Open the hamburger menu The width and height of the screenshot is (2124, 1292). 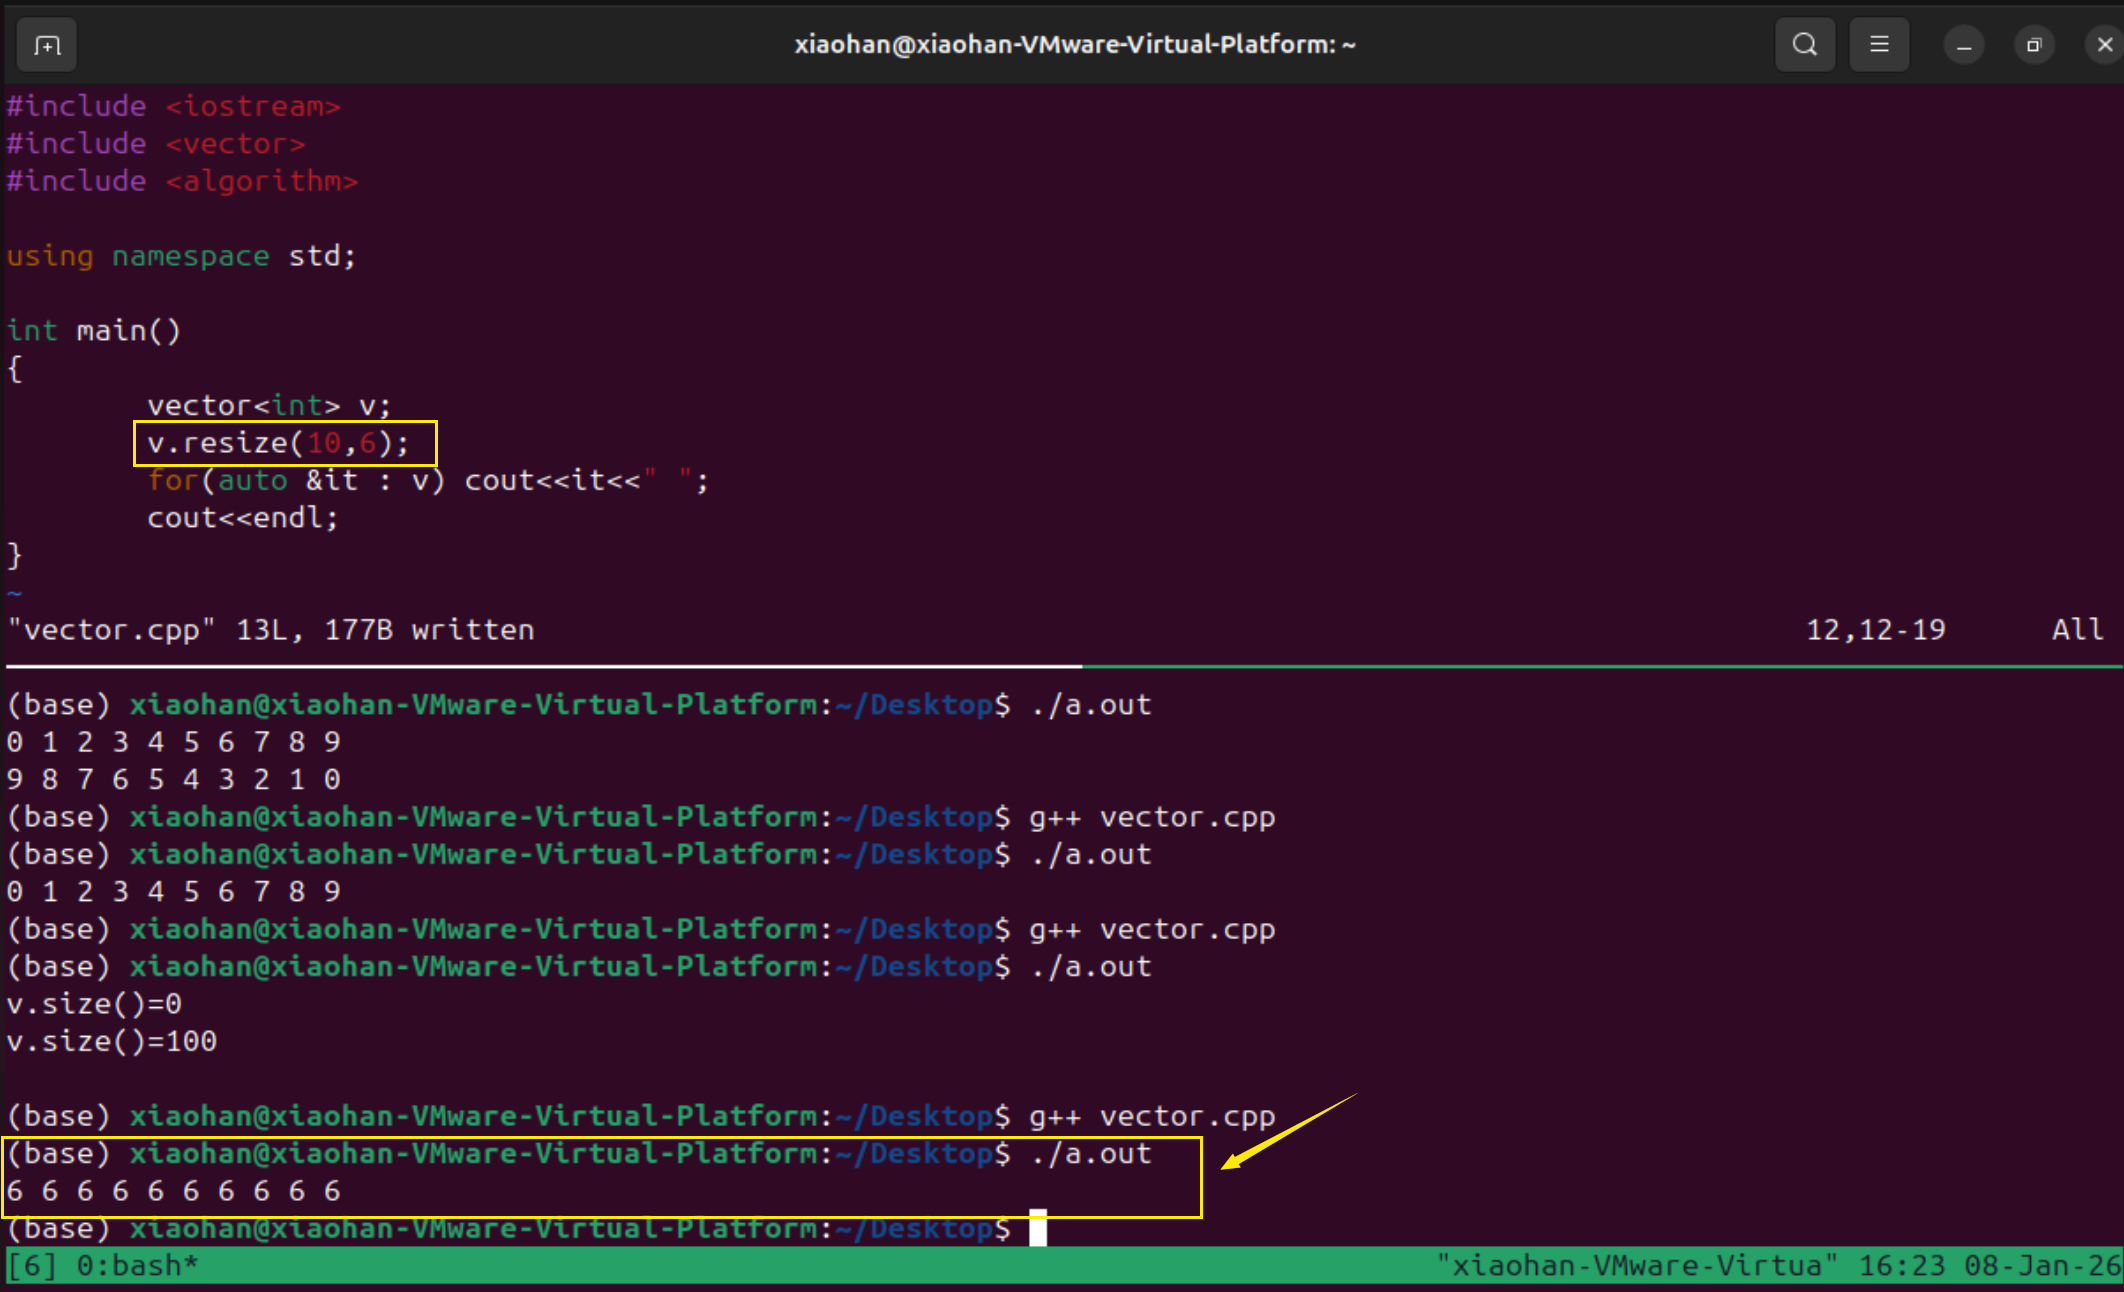1879,45
